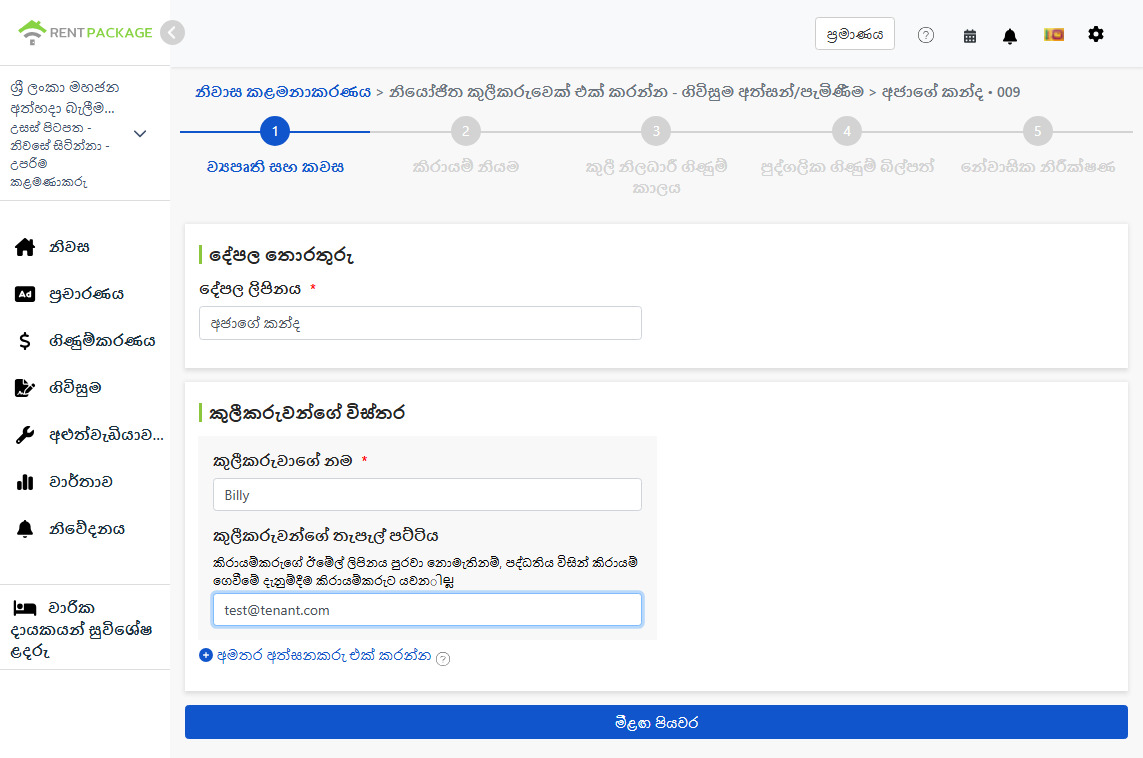This screenshot has height=758, width=1143.
Task: Select step 3 circle in the wizard
Action: (656, 131)
